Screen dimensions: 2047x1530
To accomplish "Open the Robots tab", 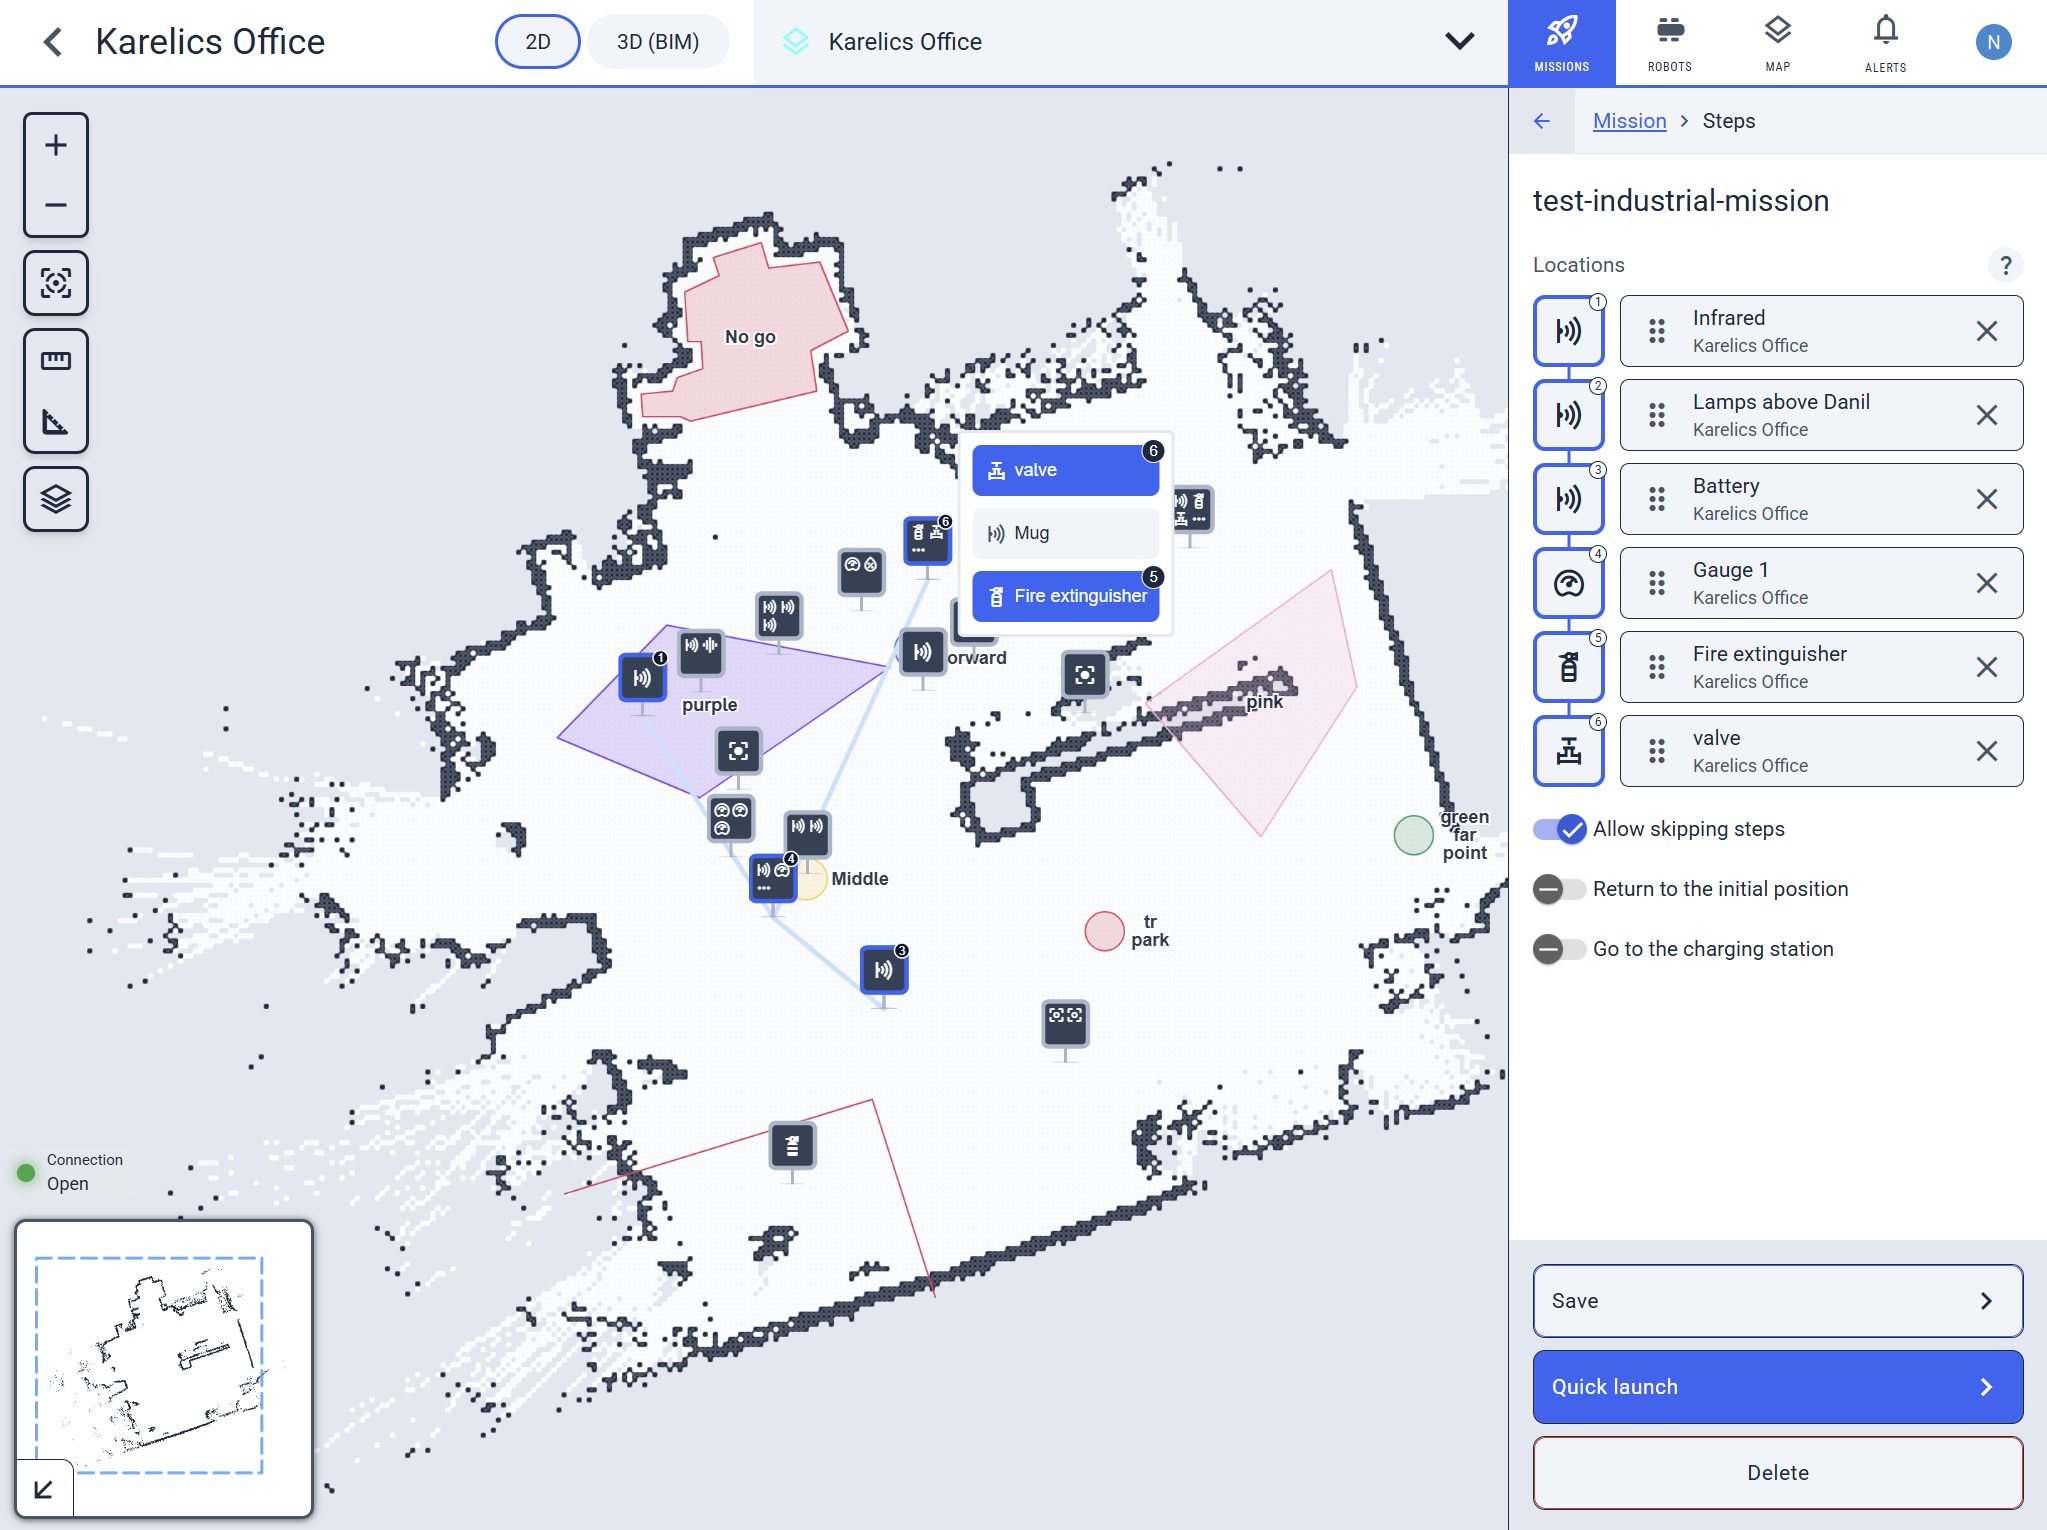I will coord(1669,42).
